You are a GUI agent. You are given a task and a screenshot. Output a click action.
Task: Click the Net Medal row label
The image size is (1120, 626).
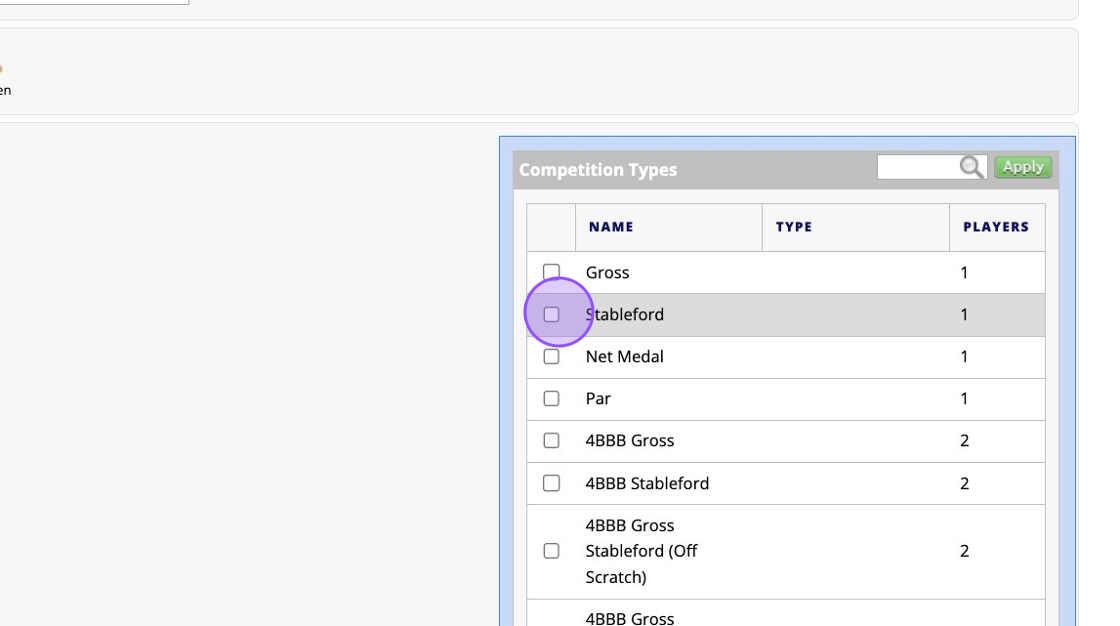(x=625, y=356)
